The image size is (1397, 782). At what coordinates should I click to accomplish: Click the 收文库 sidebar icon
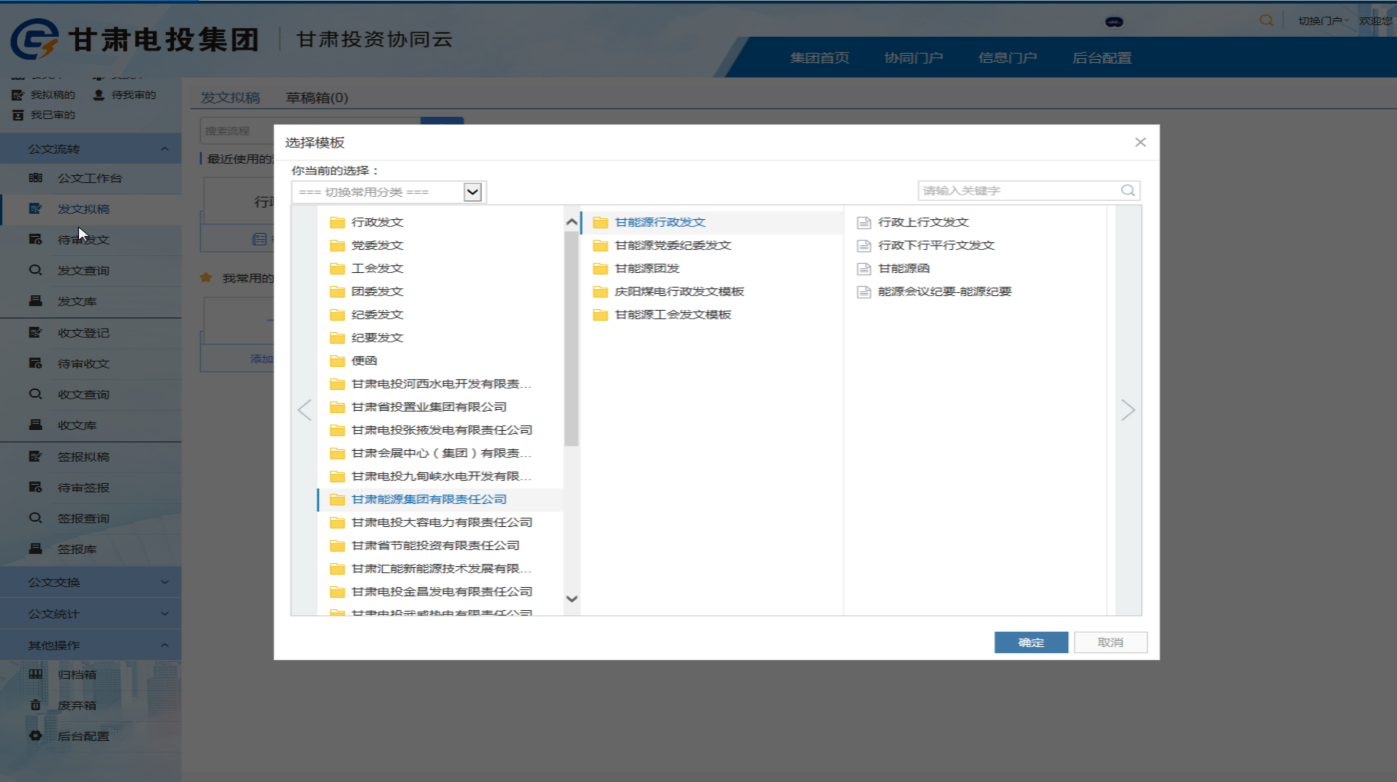pyautogui.click(x=36, y=425)
